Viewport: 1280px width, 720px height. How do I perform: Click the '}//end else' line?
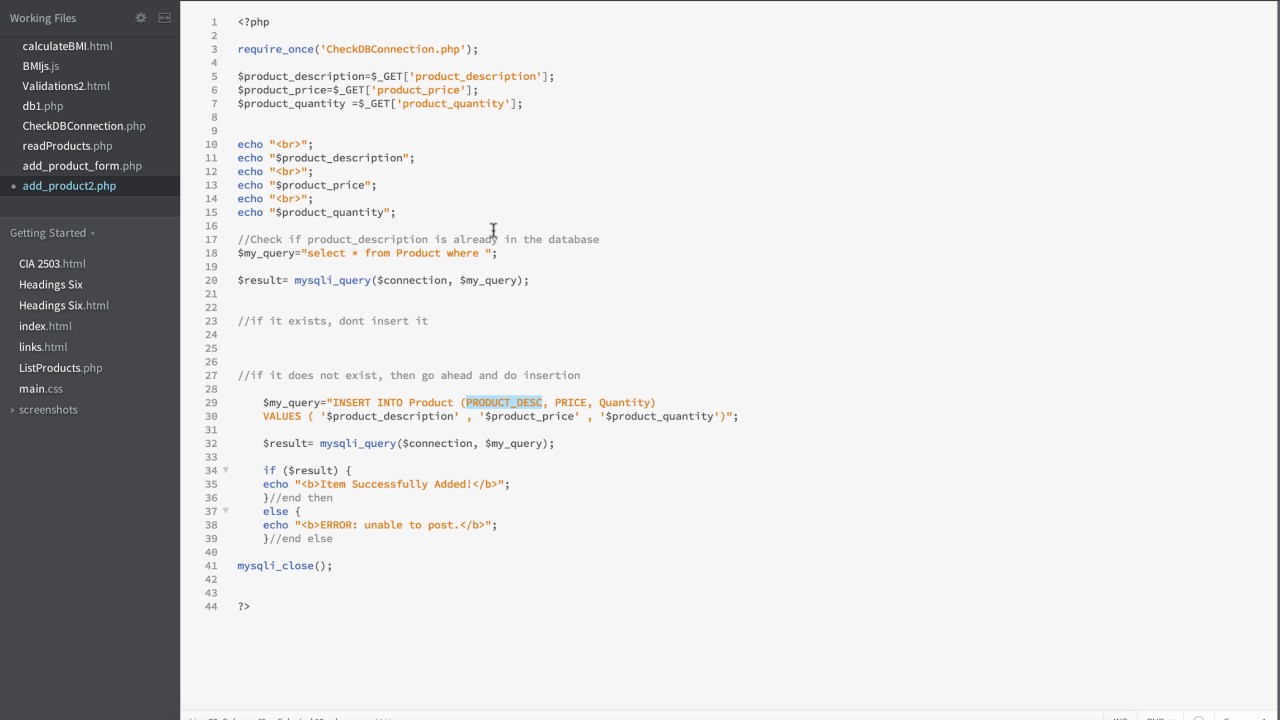click(x=298, y=539)
